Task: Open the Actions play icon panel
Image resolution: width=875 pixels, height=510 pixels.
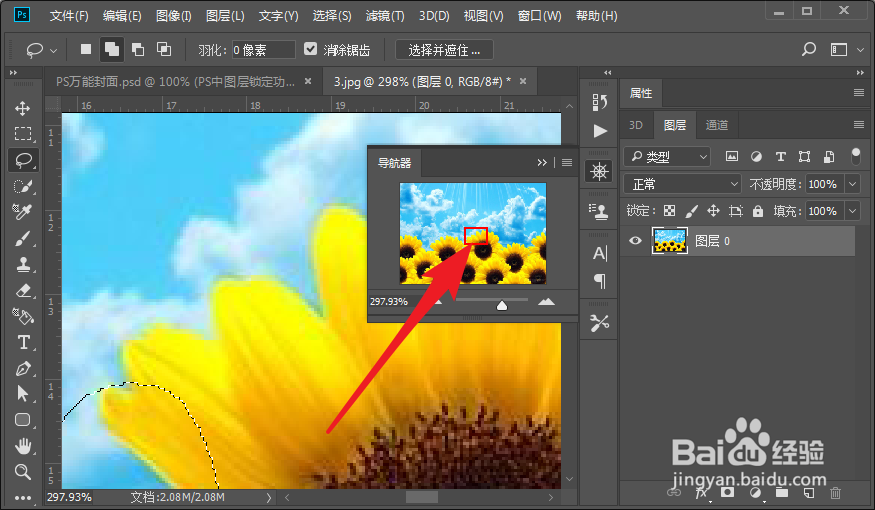Action: 600,131
